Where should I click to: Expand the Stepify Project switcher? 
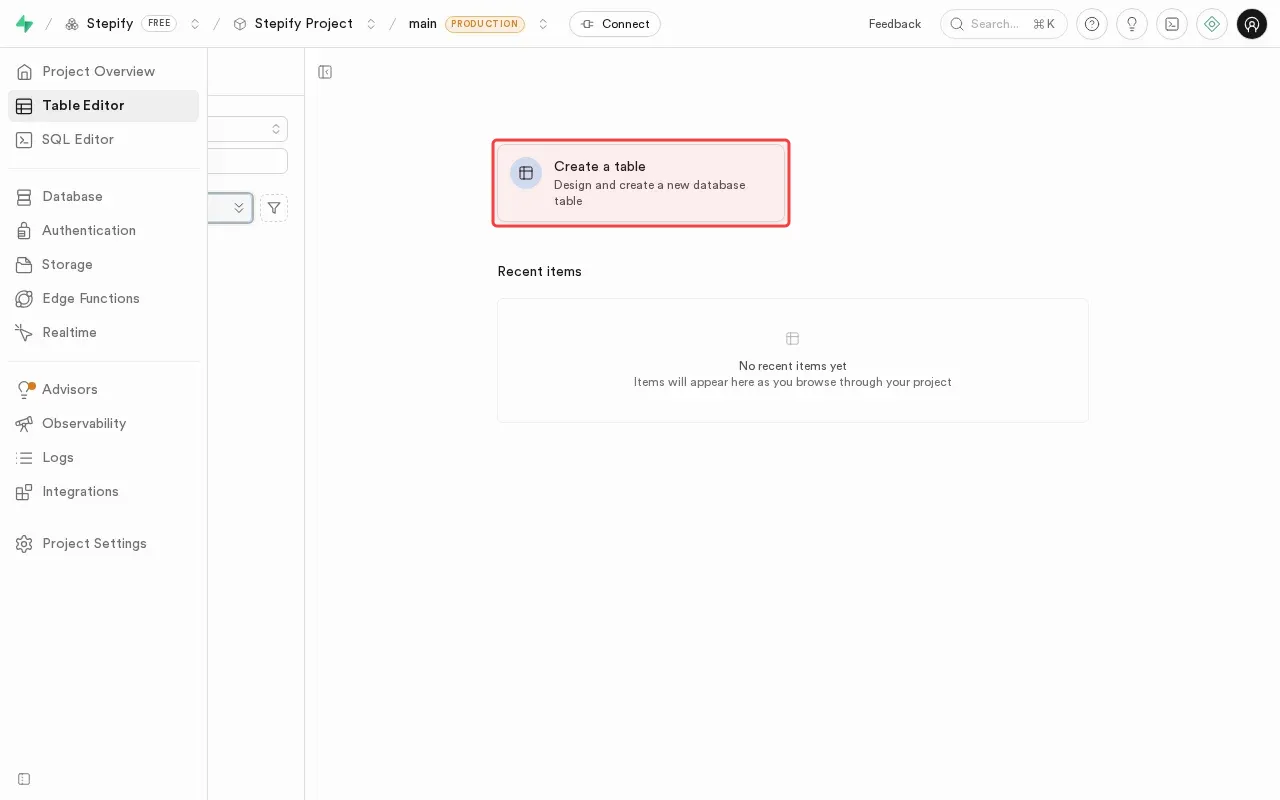tap(371, 23)
